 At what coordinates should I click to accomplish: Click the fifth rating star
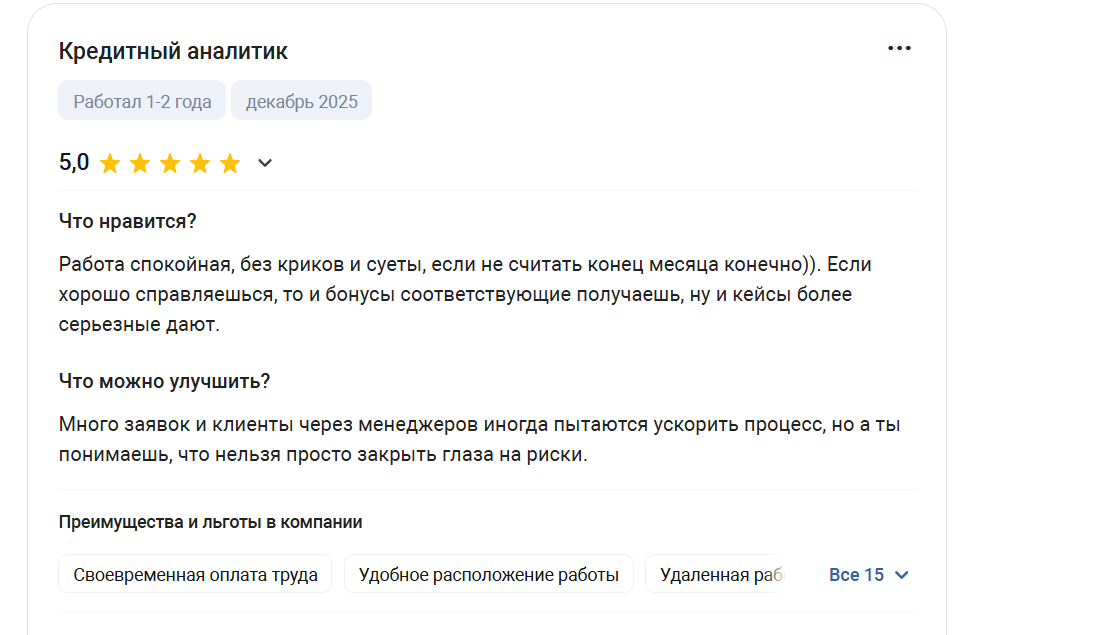click(230, 164)
